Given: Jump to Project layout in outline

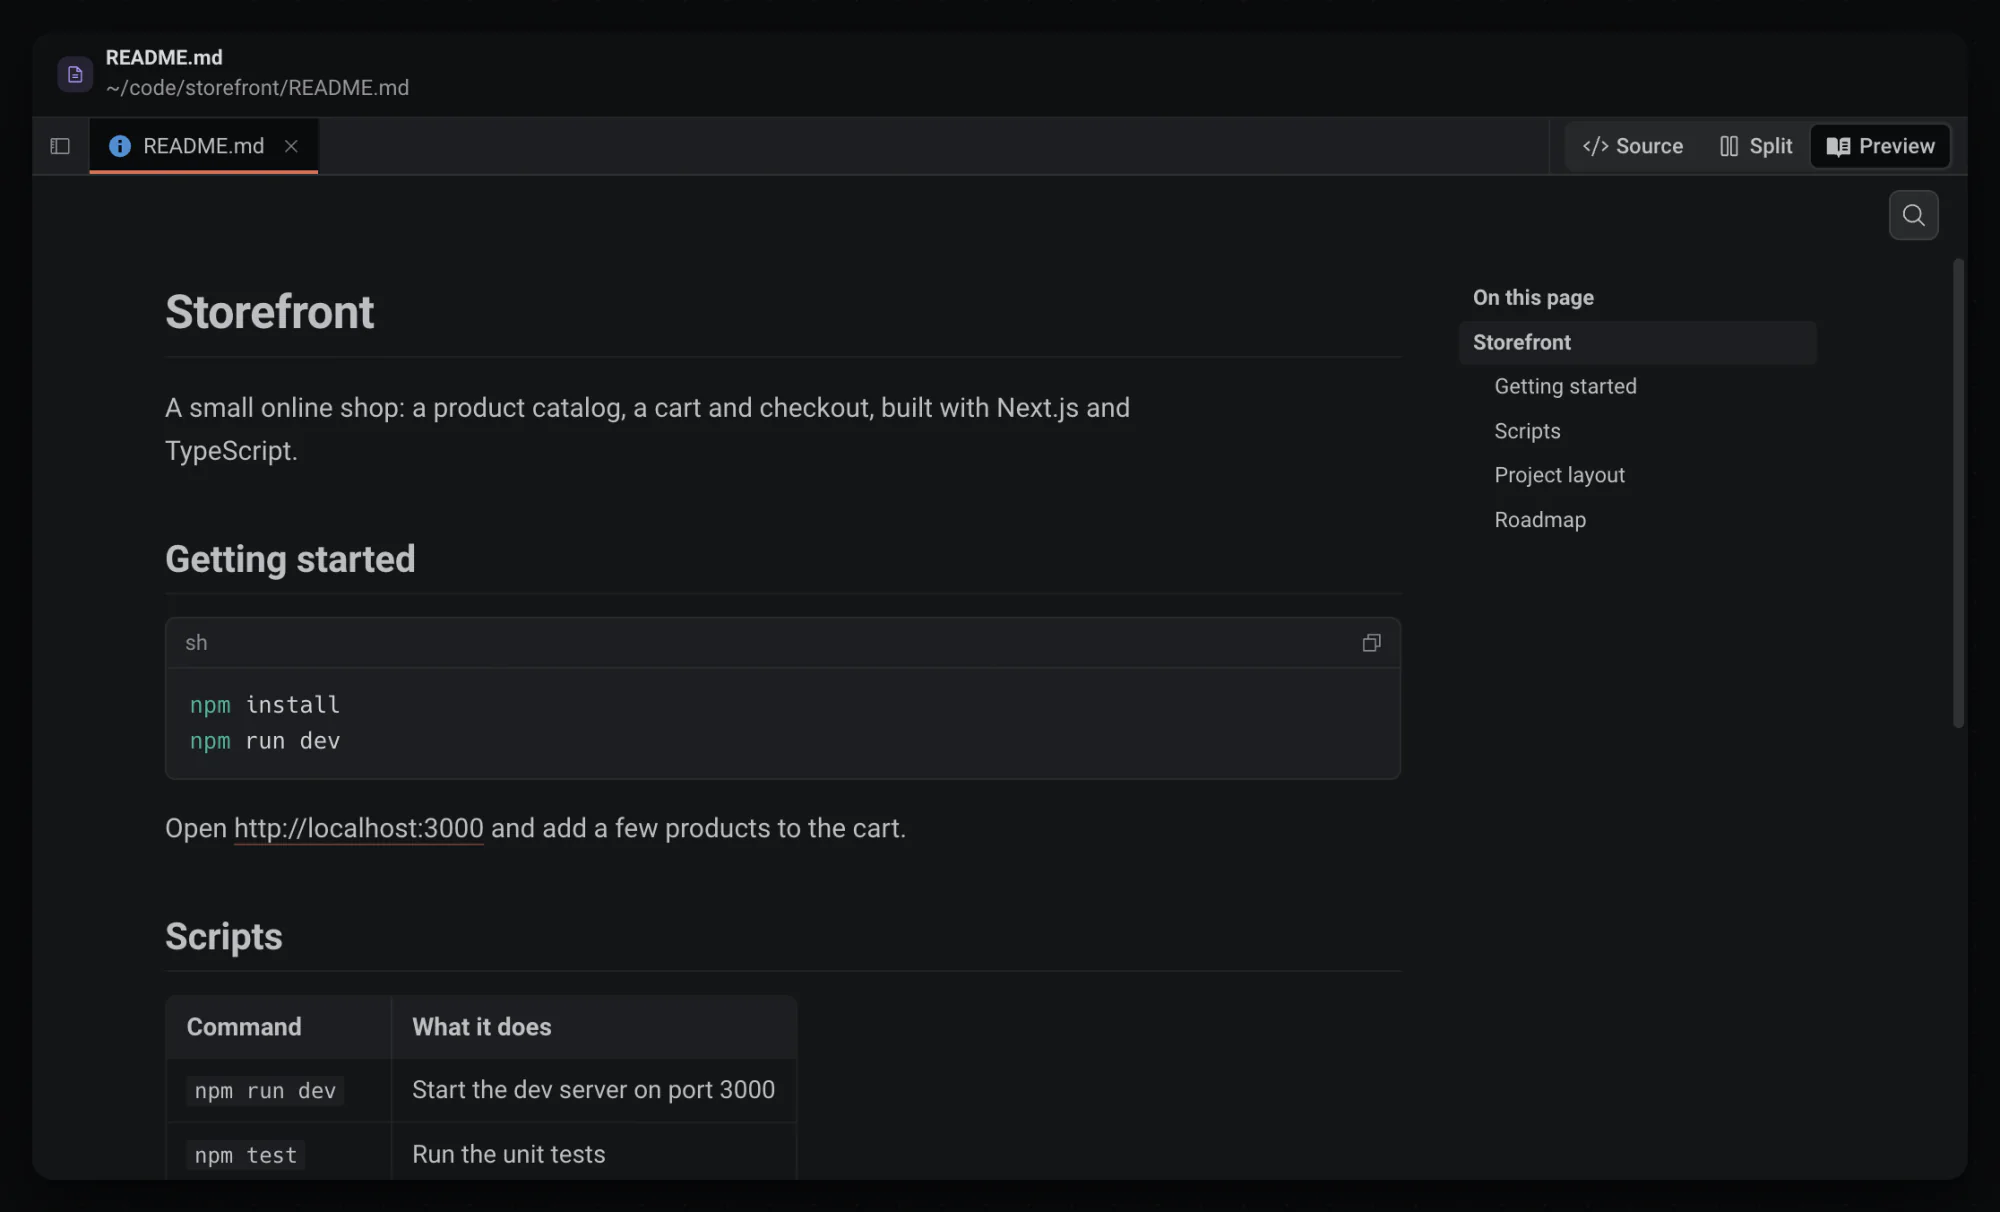Looking at the screenshot, I should [x=1559, y=475].
